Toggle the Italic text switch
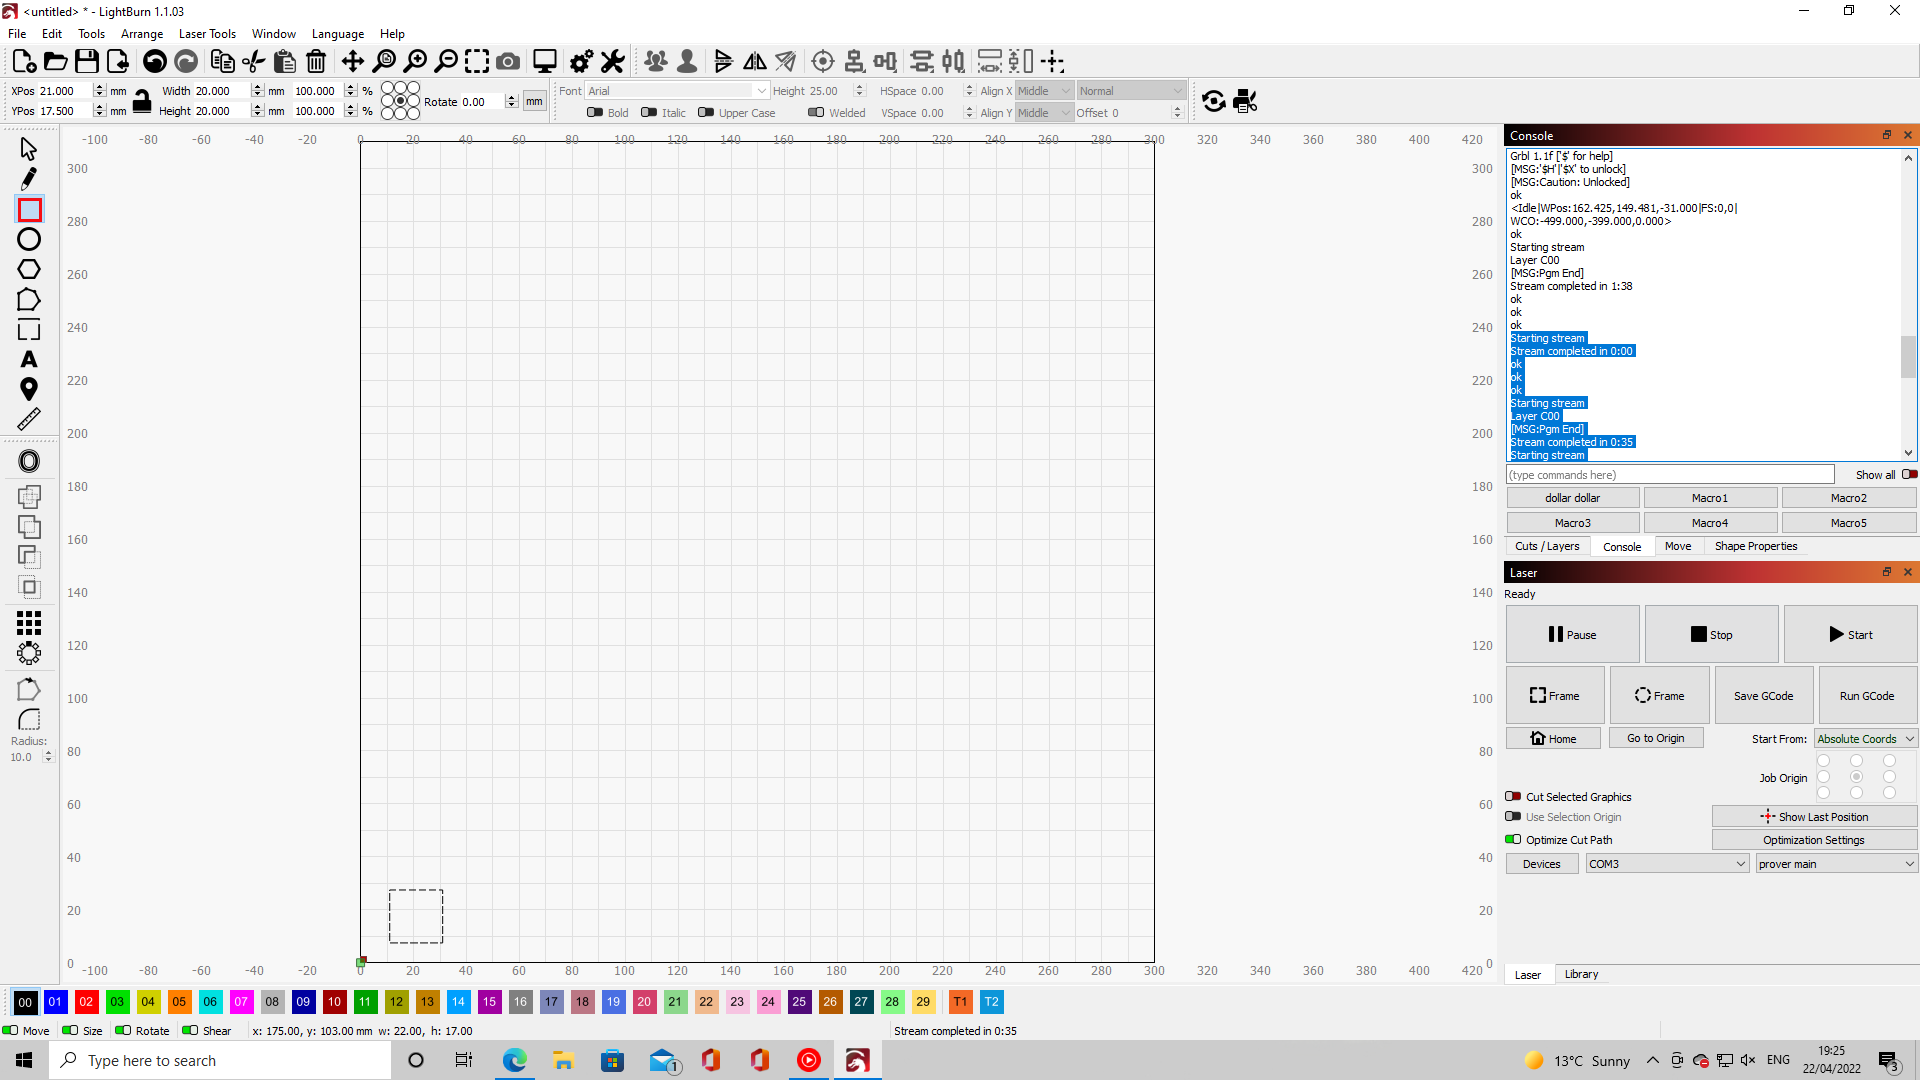The width and height of the screenshot is (1920, 1080). pyautogui.click(x=649, y=112)
